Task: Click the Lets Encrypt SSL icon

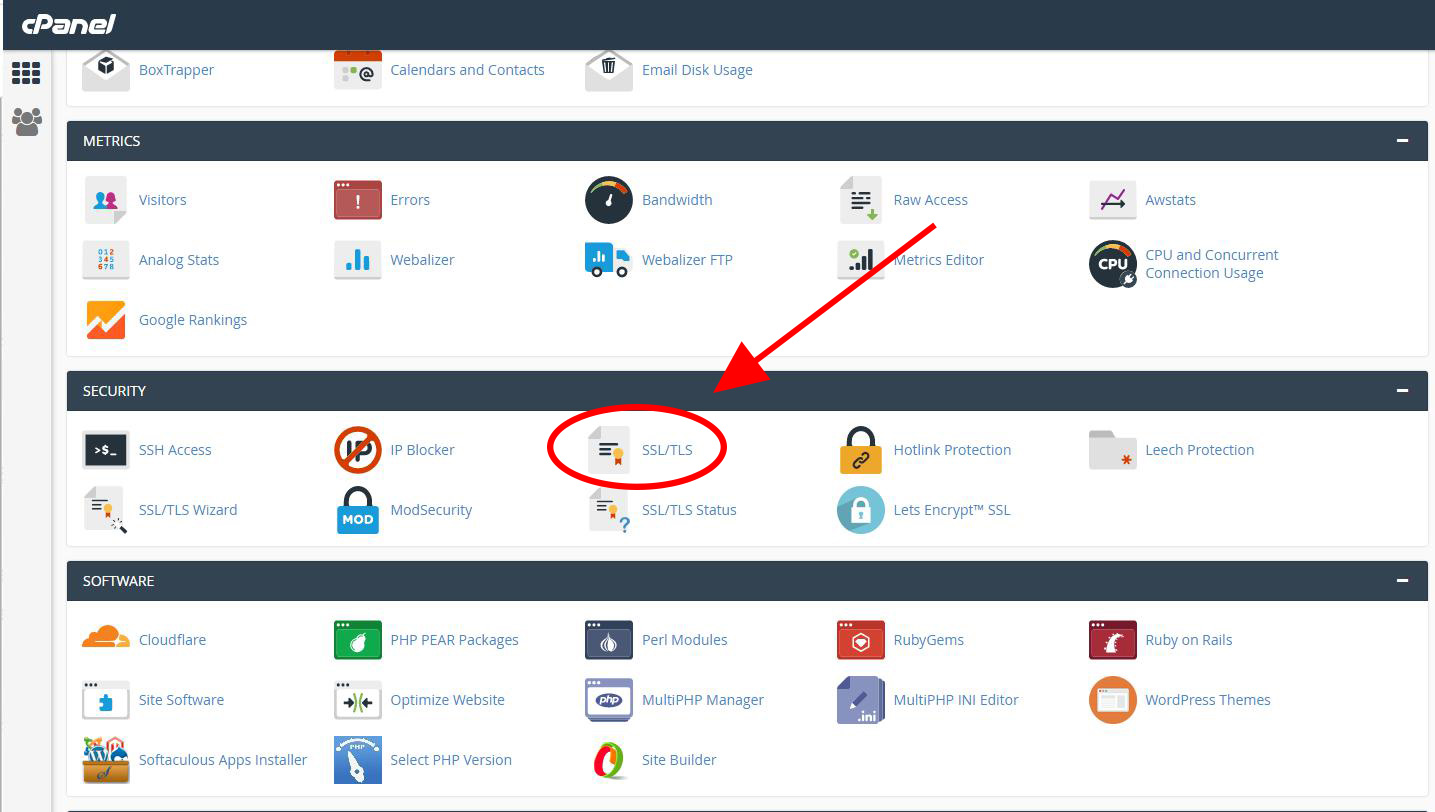Action: (861, 510)
